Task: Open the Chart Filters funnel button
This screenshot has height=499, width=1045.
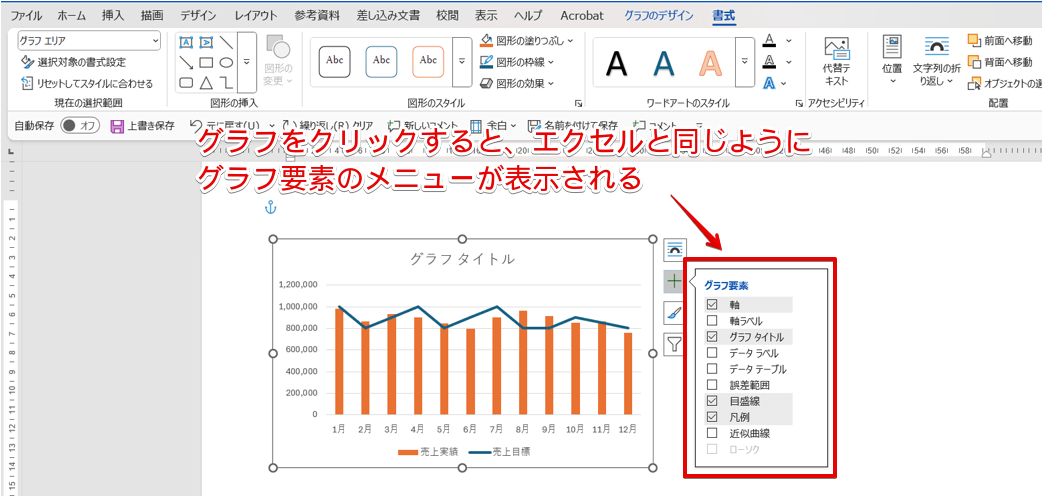Action: (674, 345)
